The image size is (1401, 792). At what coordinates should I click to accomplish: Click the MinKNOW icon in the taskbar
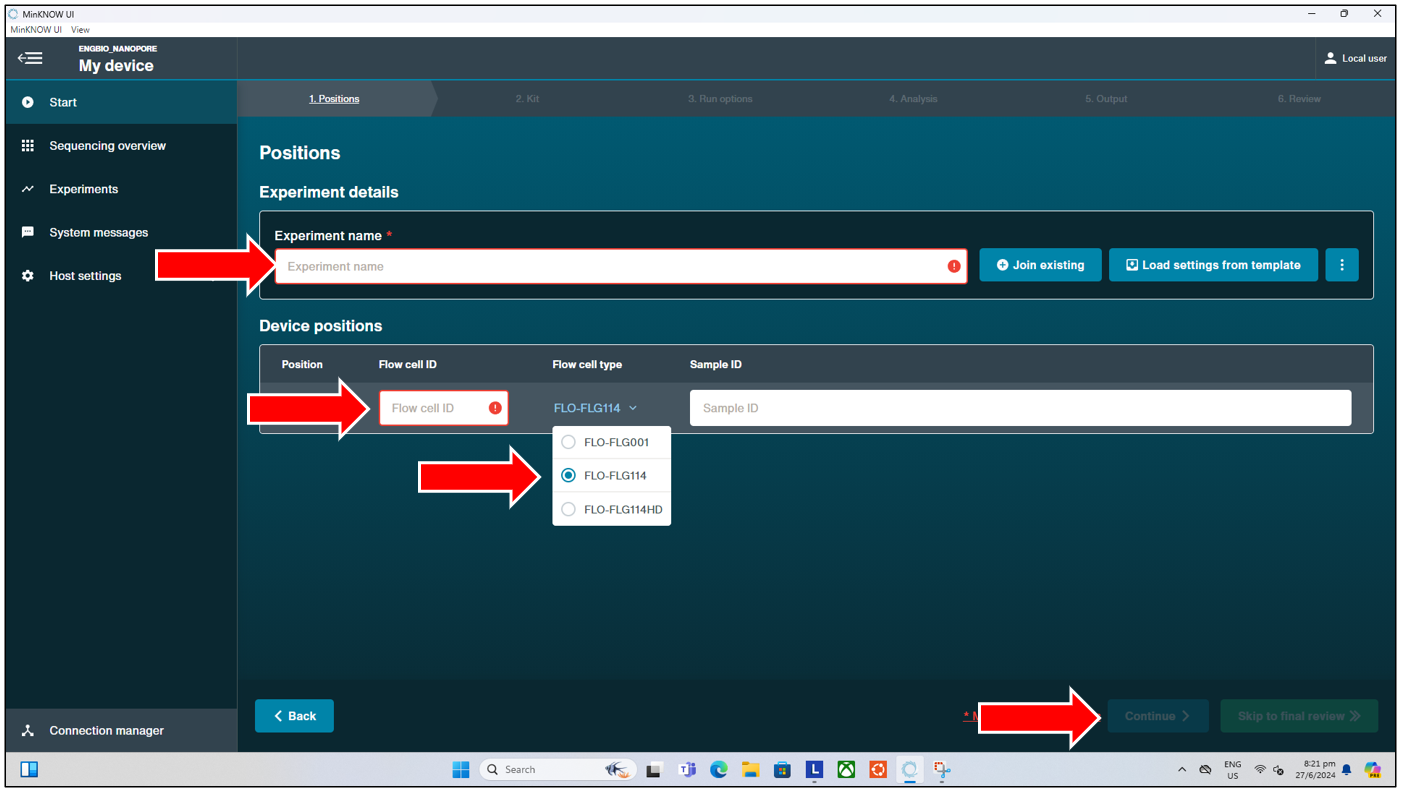[909, 770]
